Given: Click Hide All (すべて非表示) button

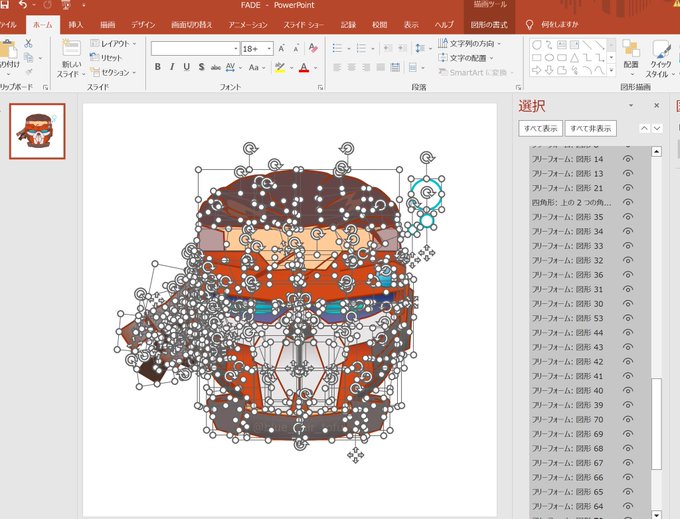Looking at the screenshot, I should tap(591, 128).
